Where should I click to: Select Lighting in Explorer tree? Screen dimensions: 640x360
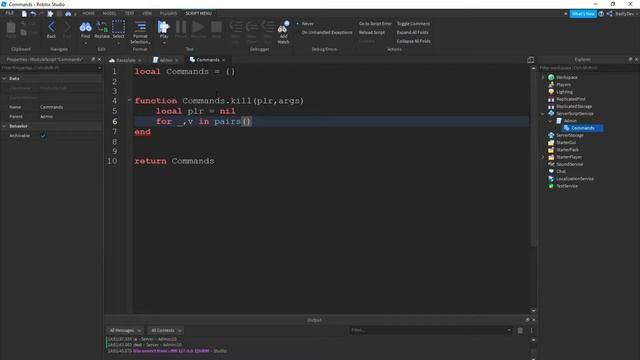click(x=564, y=92)
